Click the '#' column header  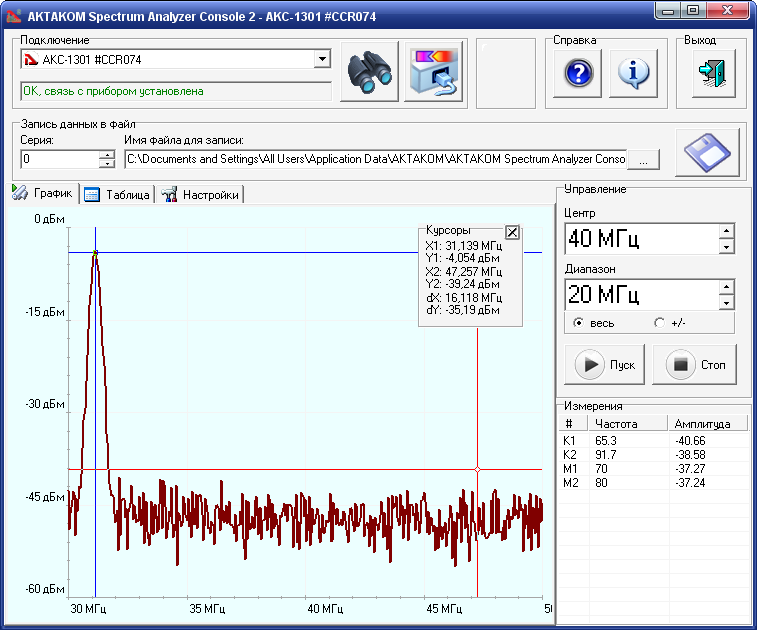pos(574,423)
